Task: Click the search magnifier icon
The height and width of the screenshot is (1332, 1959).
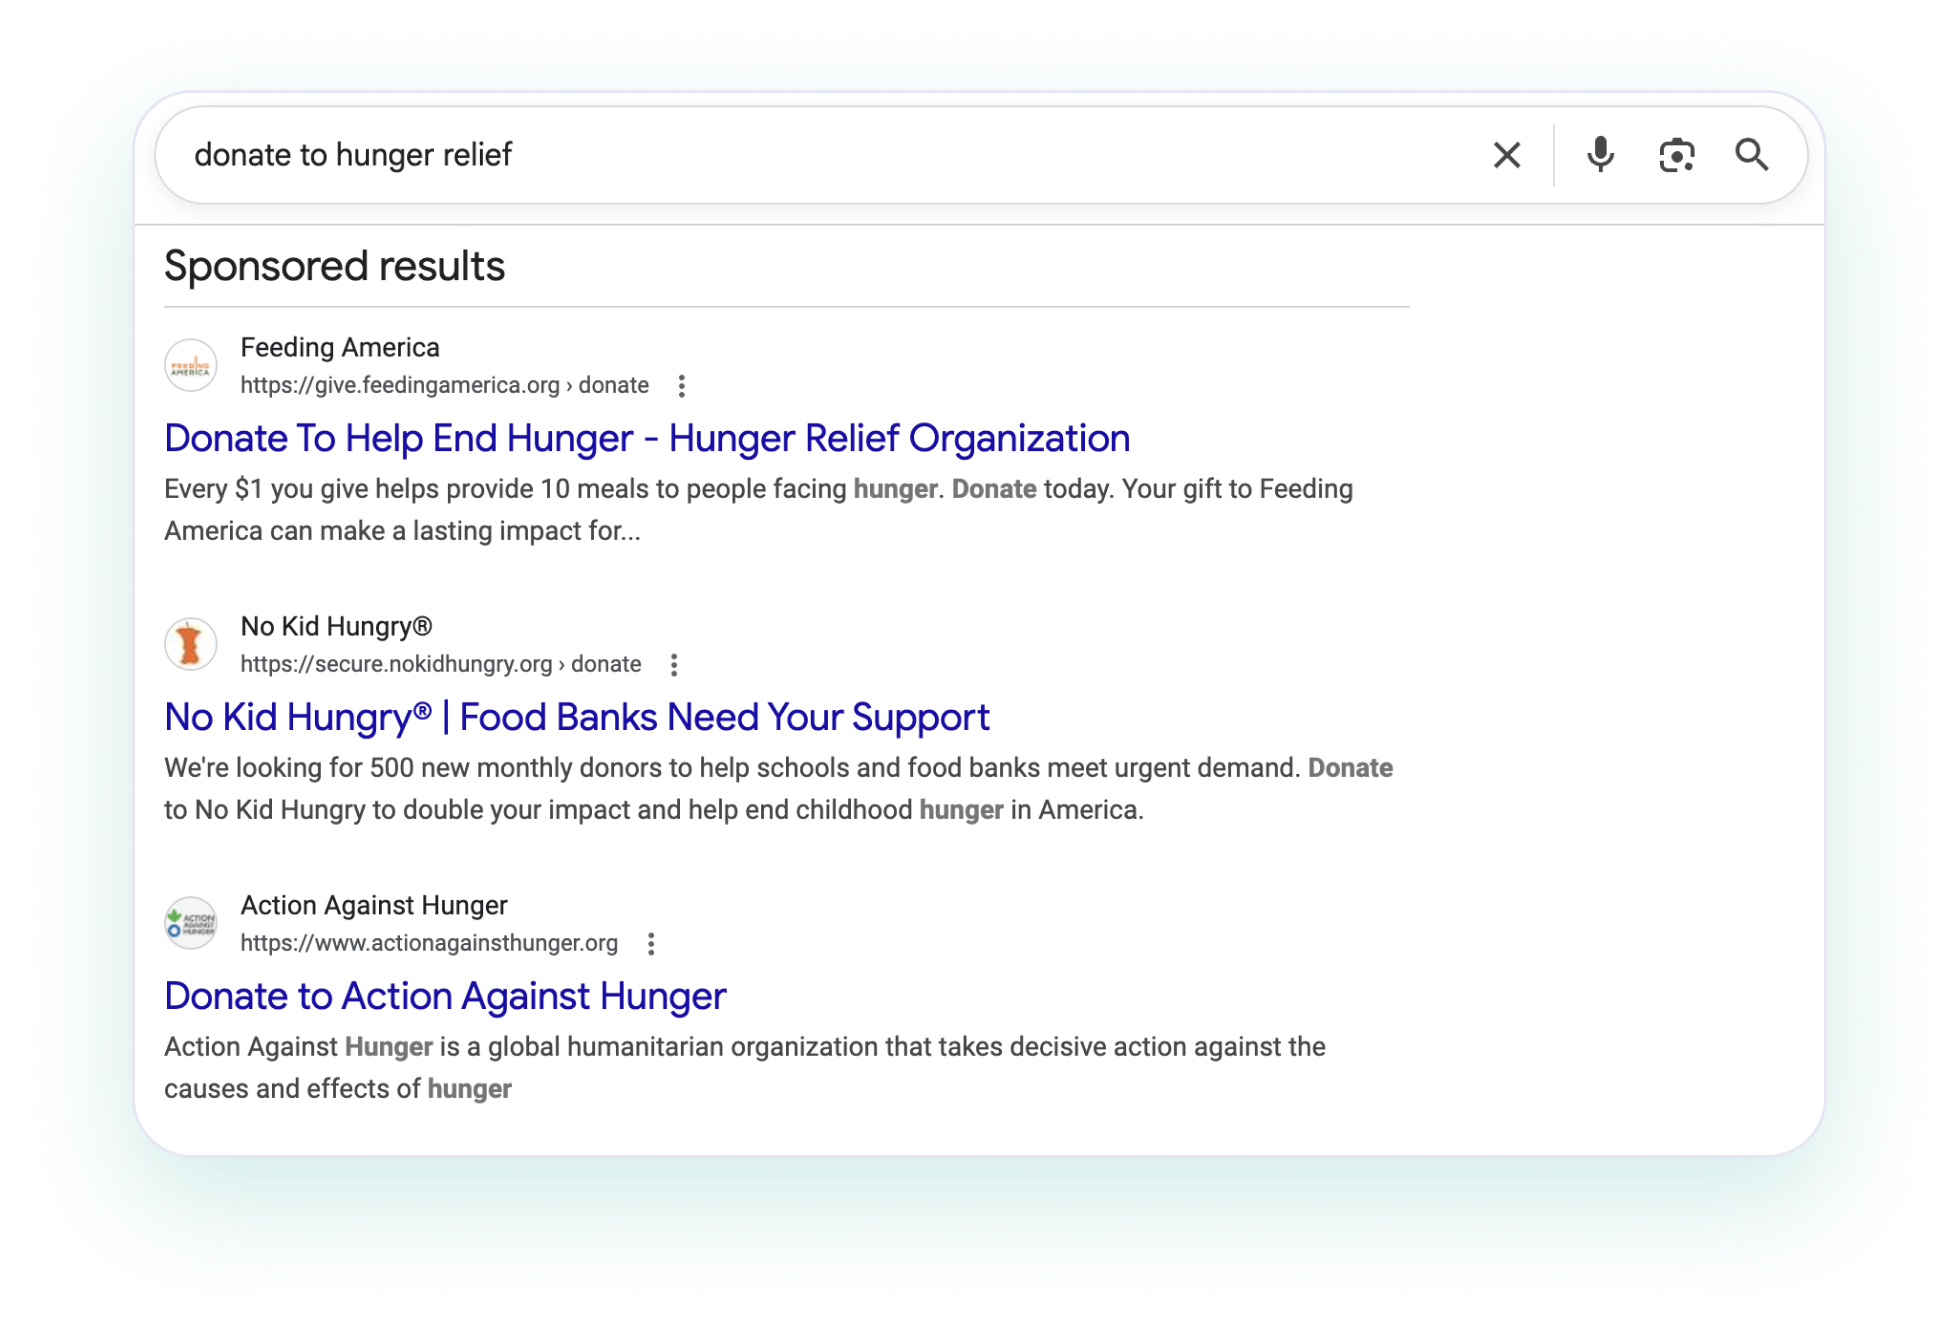Action: click(x=1753, y=154)
